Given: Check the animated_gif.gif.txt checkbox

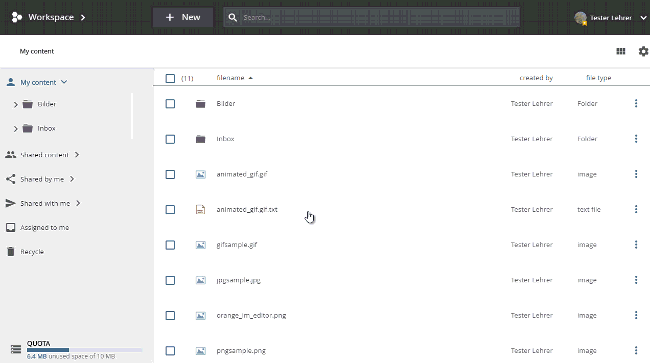Looking at the screenshot, I should tap(170, 210).
